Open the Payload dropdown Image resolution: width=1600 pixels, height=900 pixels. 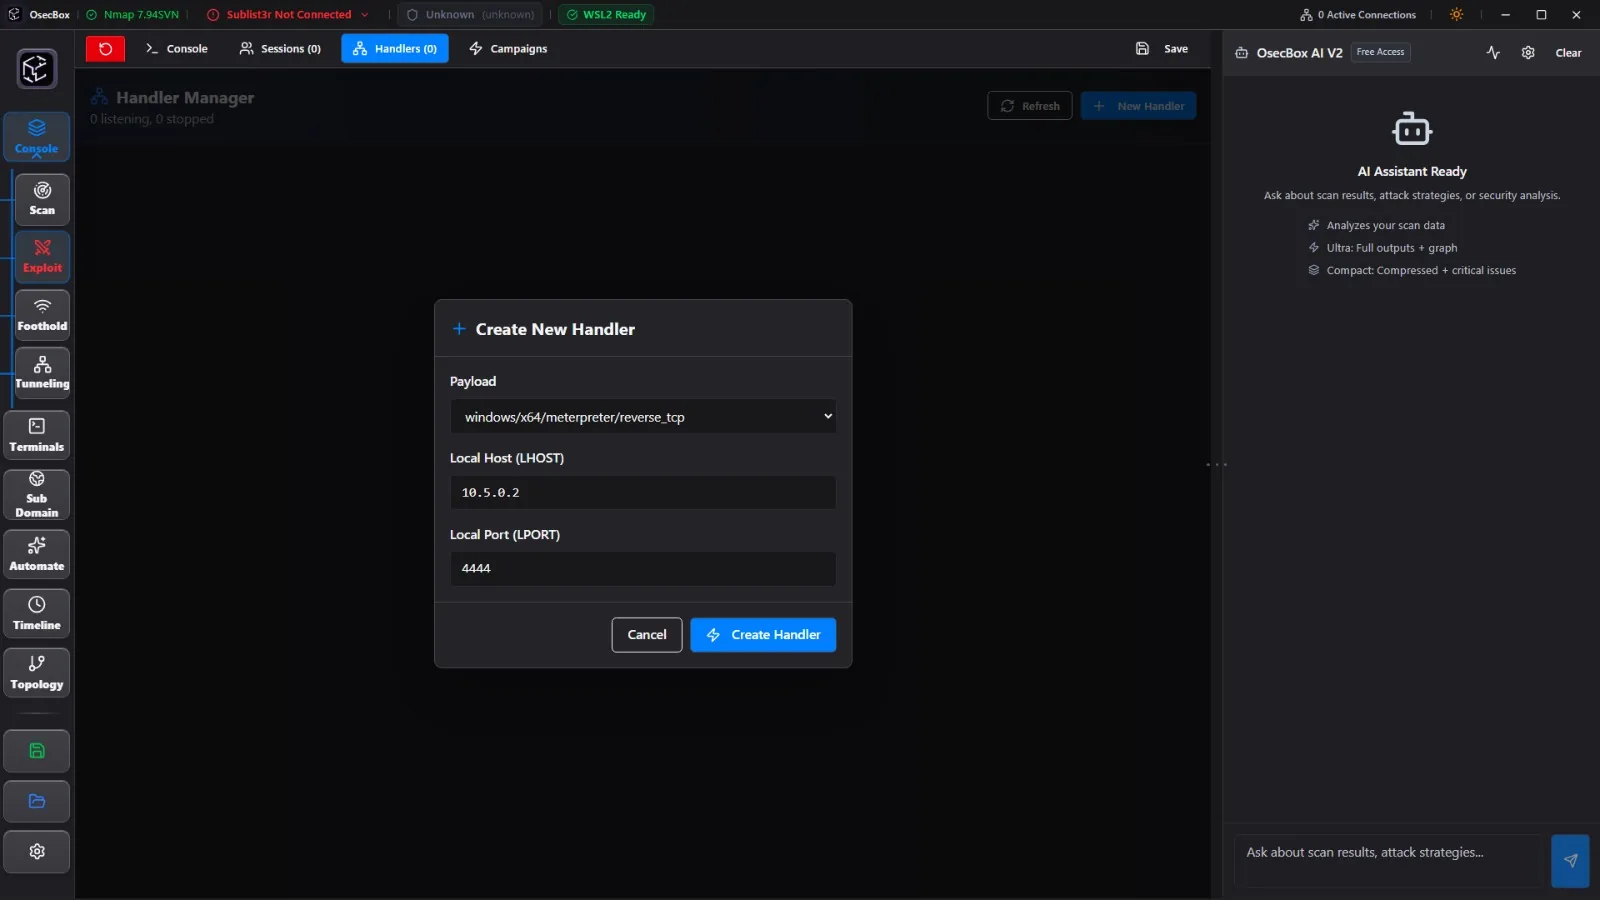point(643,417)
